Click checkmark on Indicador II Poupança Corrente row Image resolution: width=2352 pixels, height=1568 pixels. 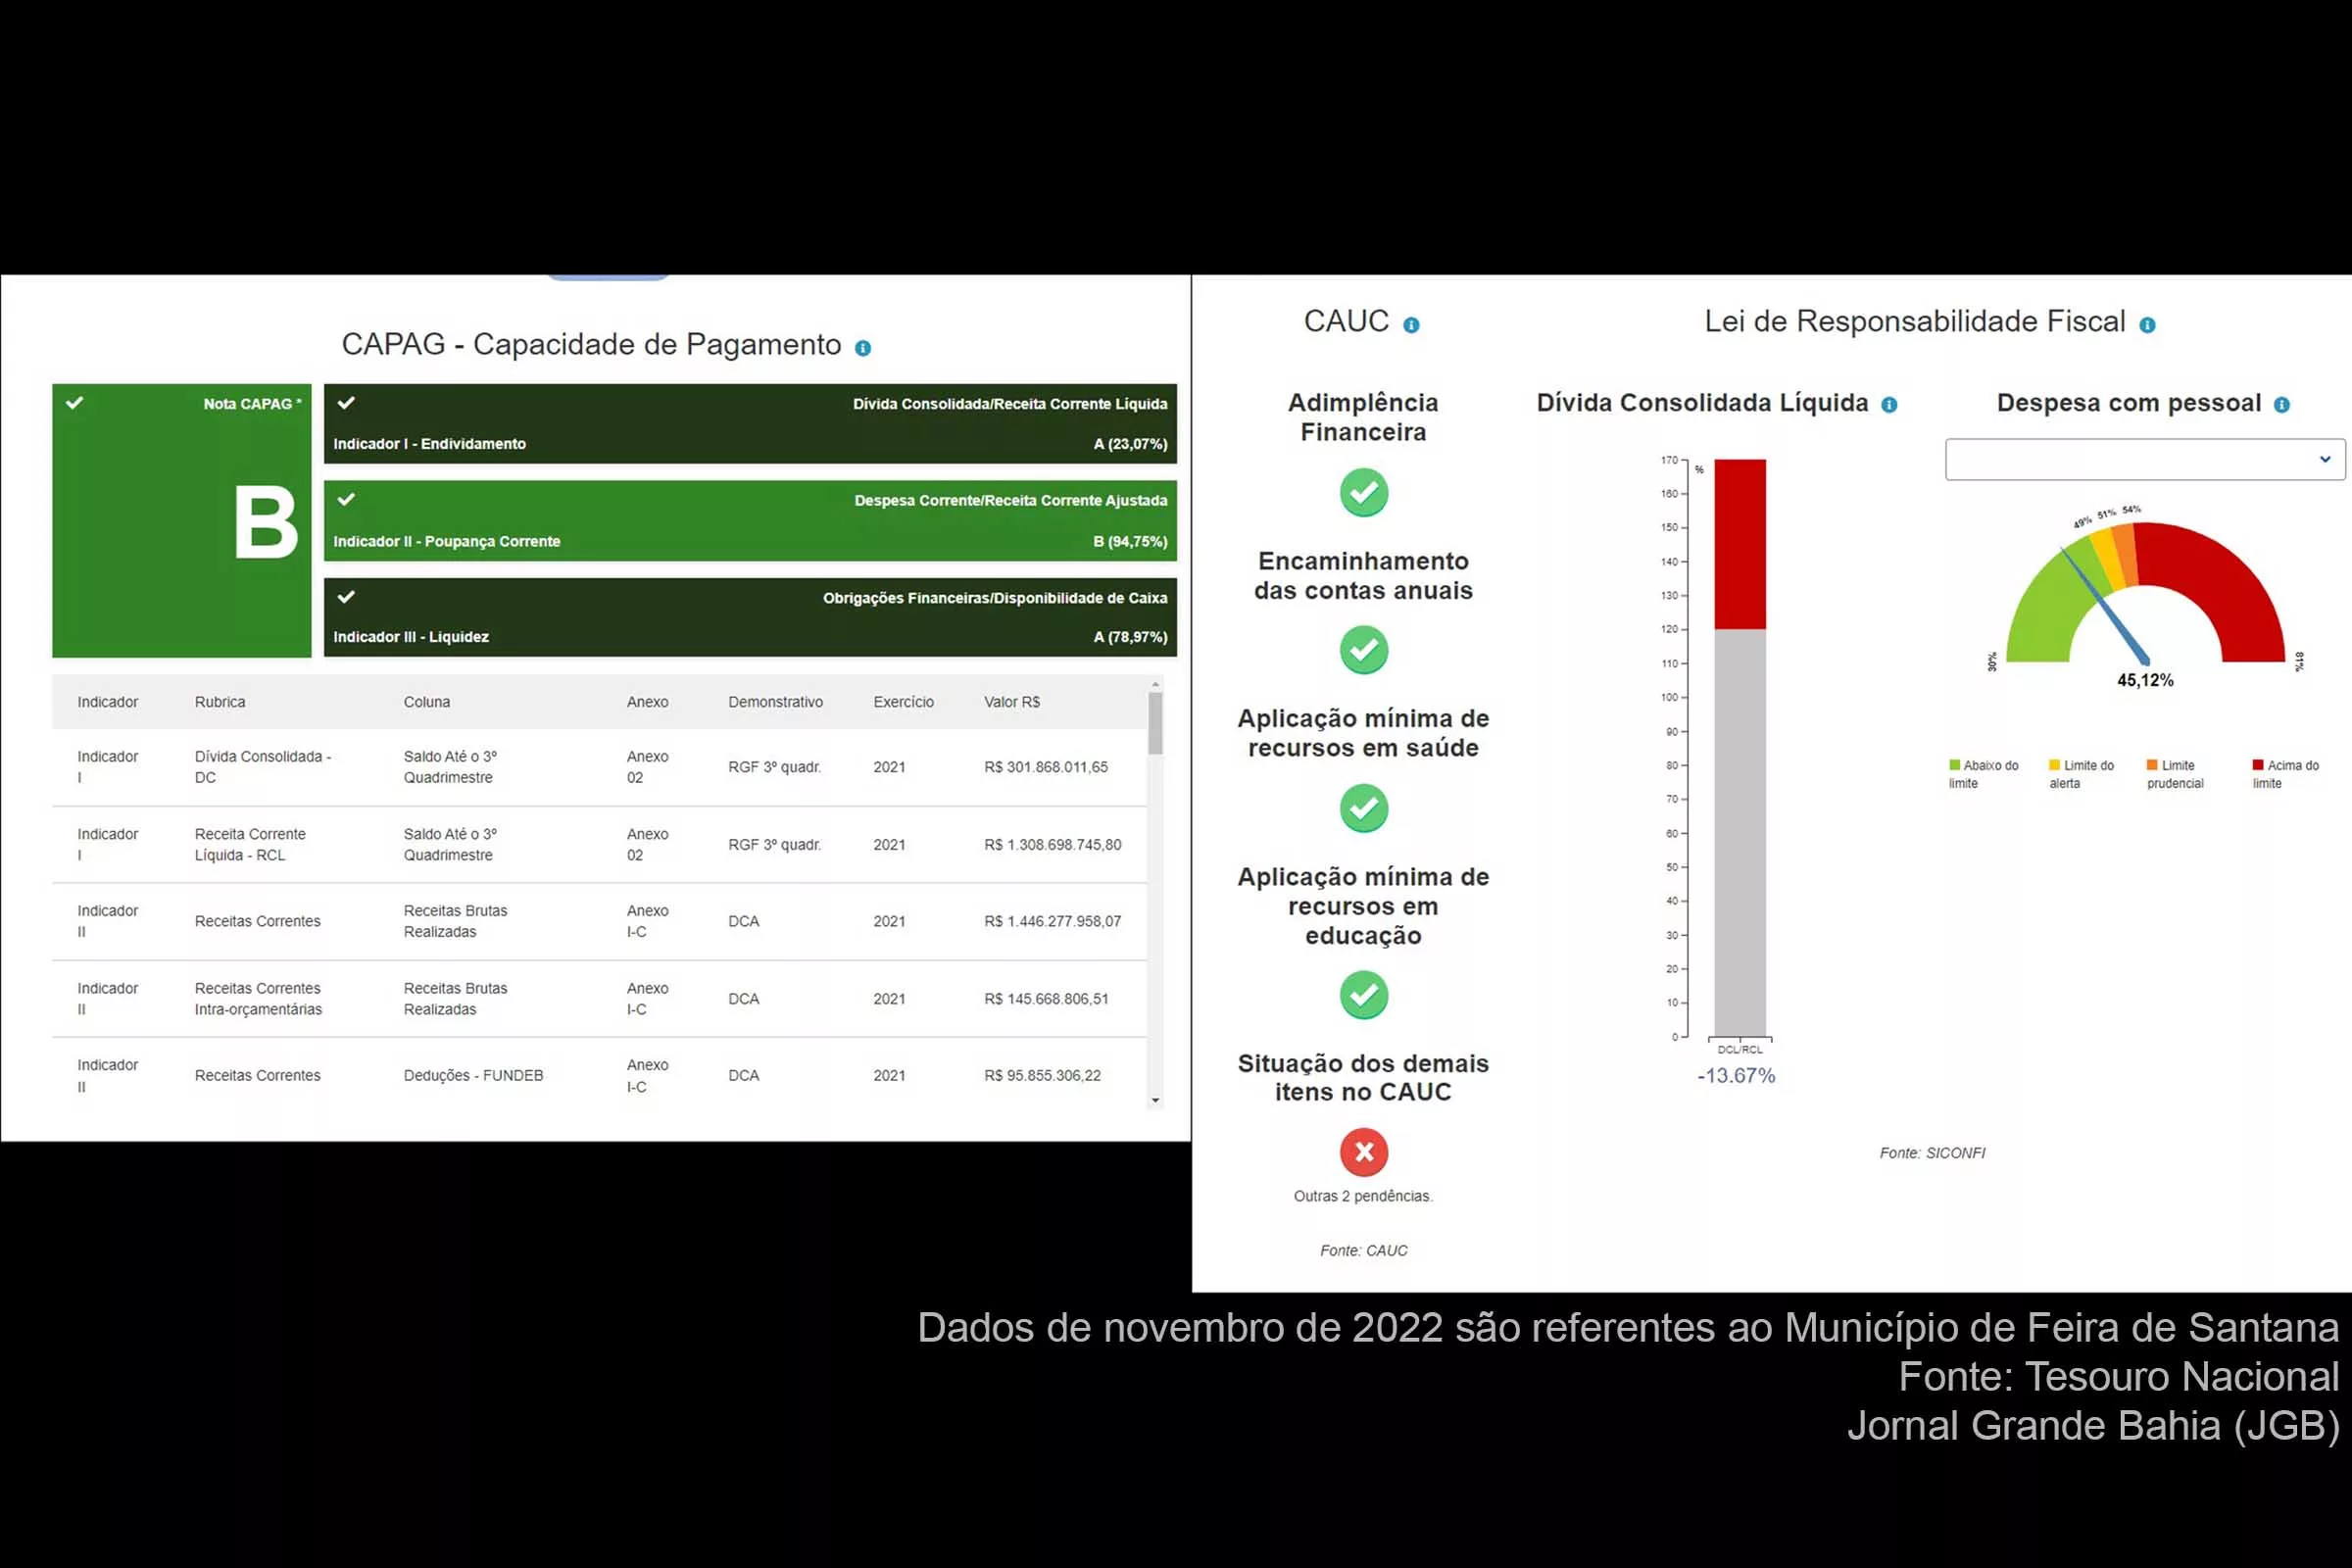point(346,499)
